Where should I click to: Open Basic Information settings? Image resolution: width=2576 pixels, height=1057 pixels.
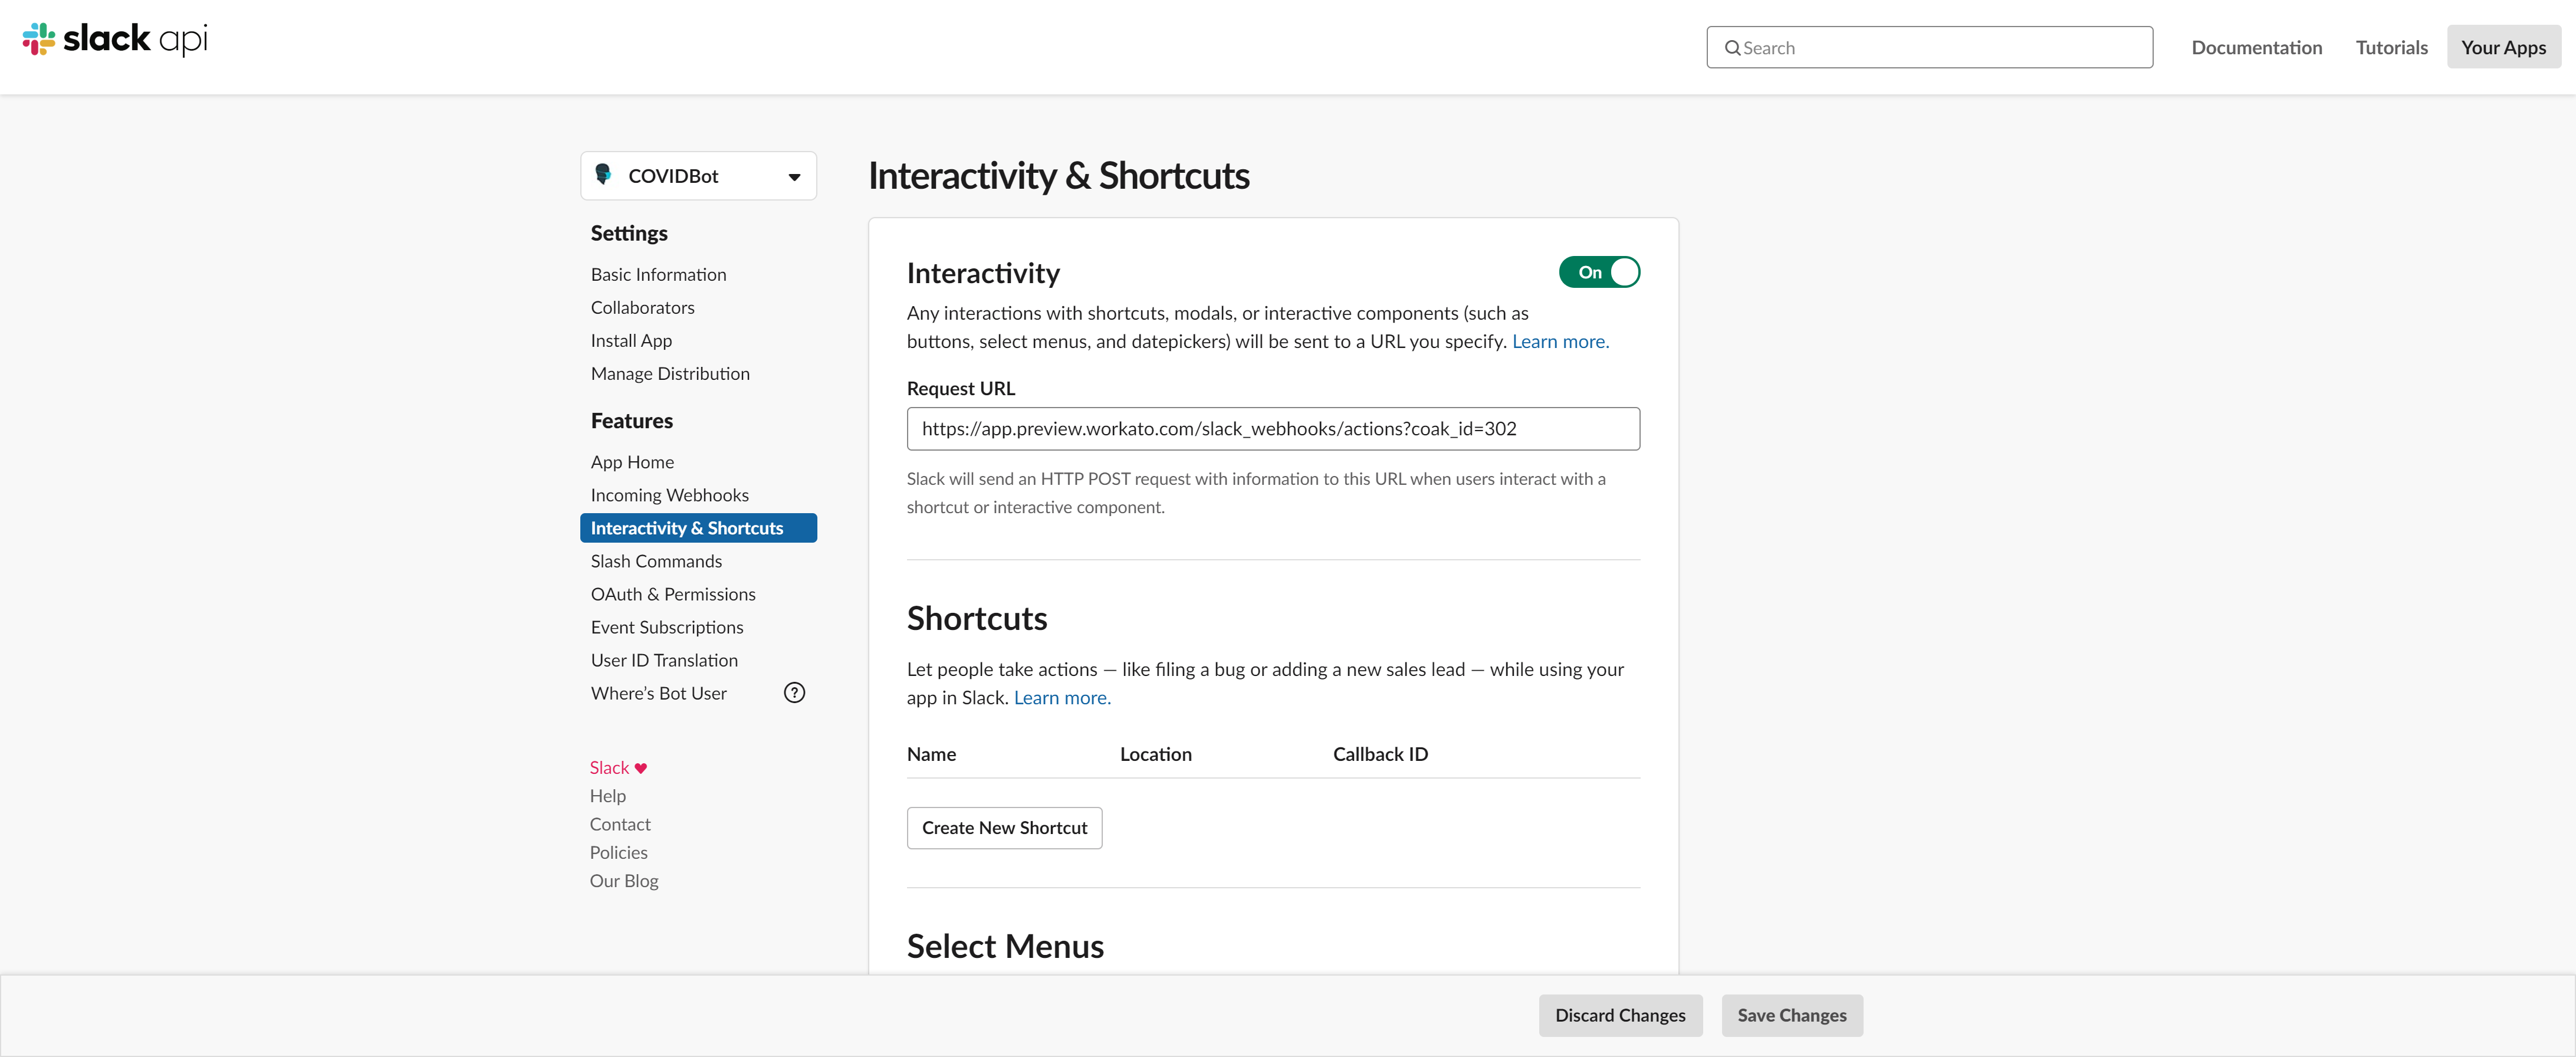(x=658, y=273)
